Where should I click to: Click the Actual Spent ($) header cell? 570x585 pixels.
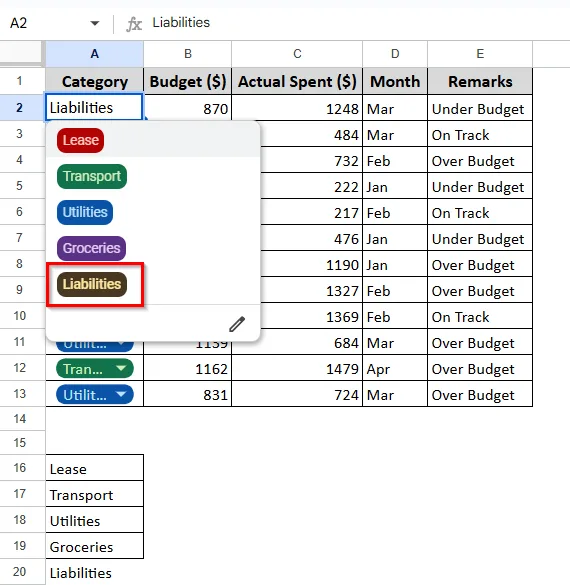click(297, 81)
